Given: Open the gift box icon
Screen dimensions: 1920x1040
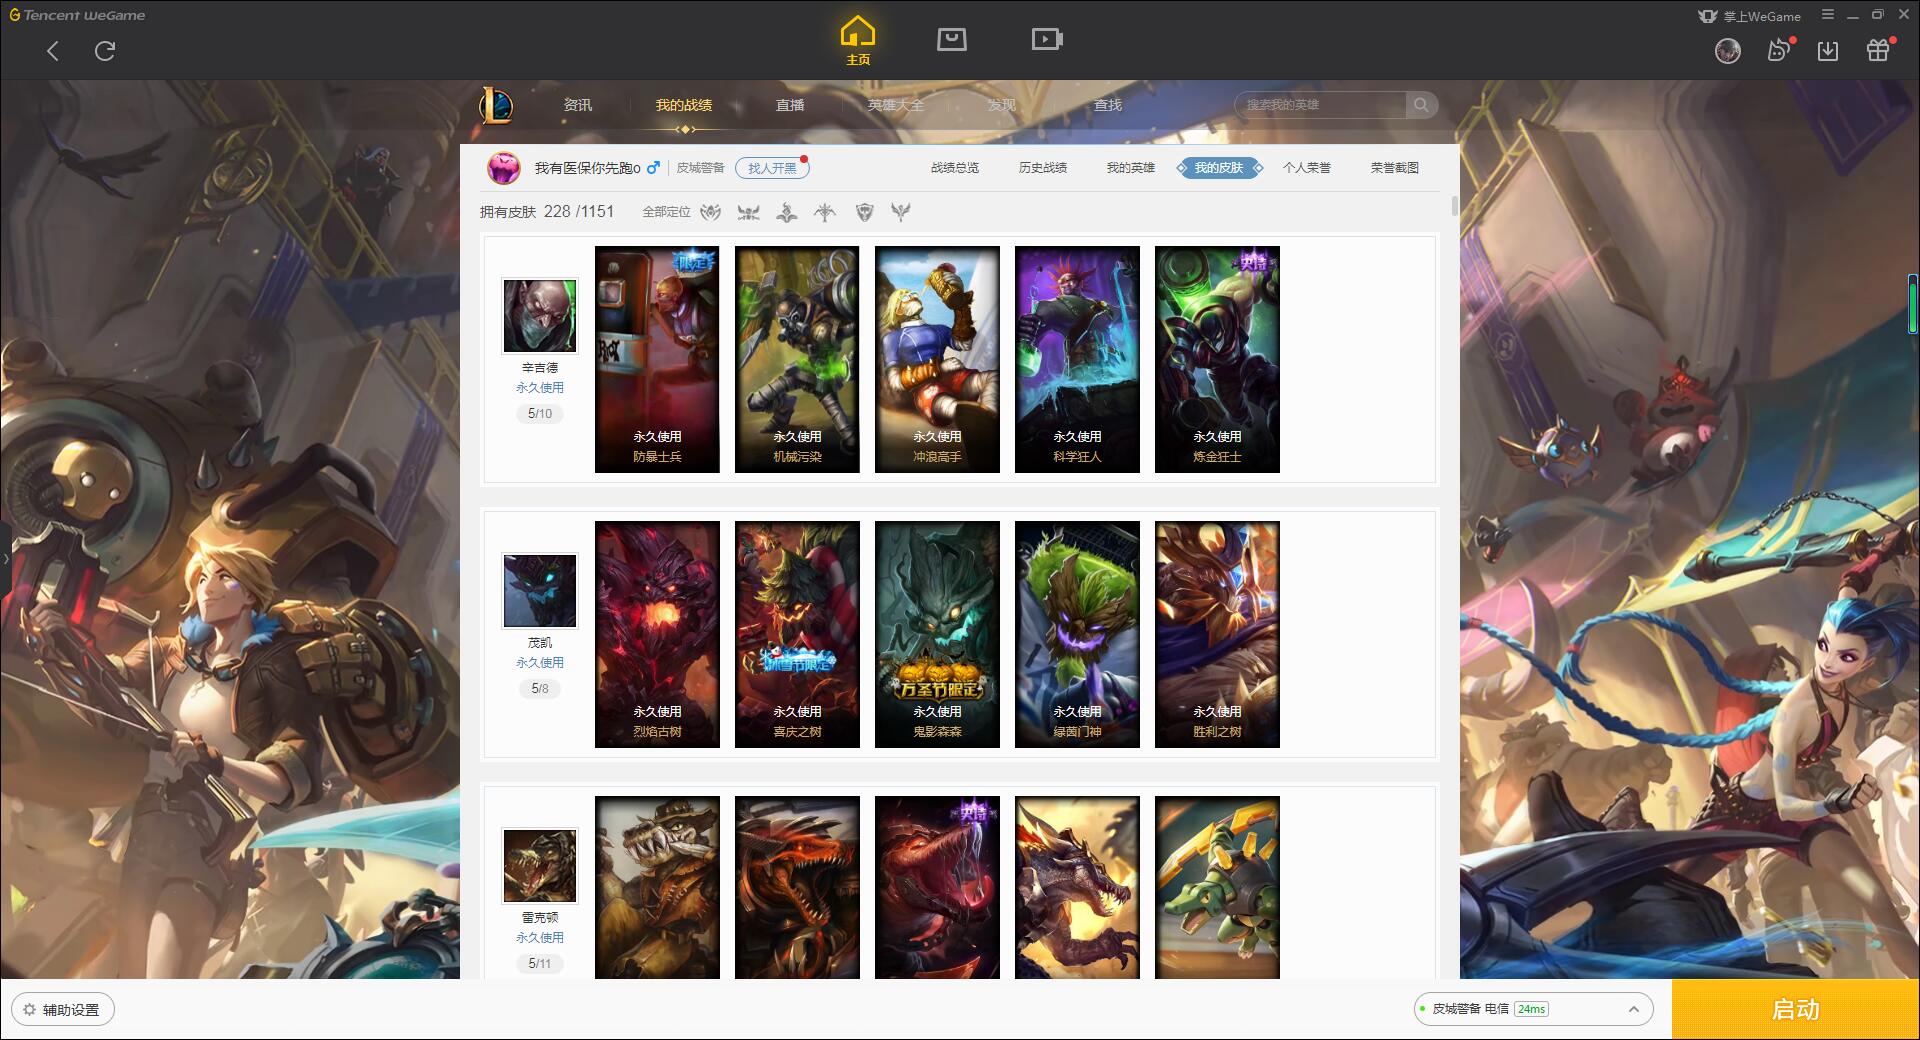Looking at the screenshot, I should coord(1878,50).
